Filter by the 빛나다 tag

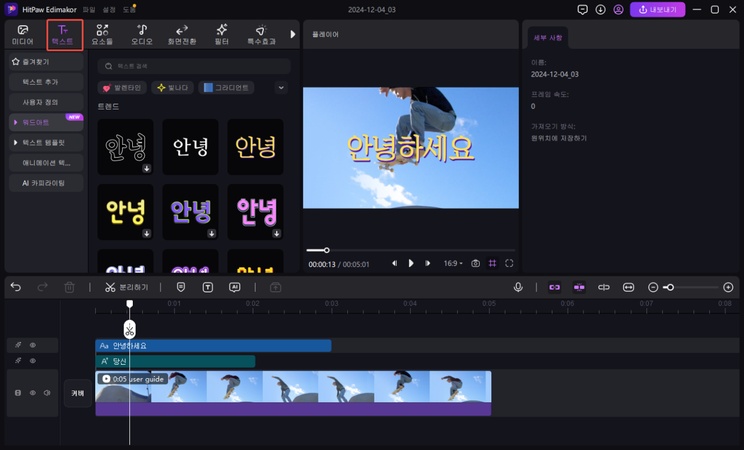coord(173,88)
